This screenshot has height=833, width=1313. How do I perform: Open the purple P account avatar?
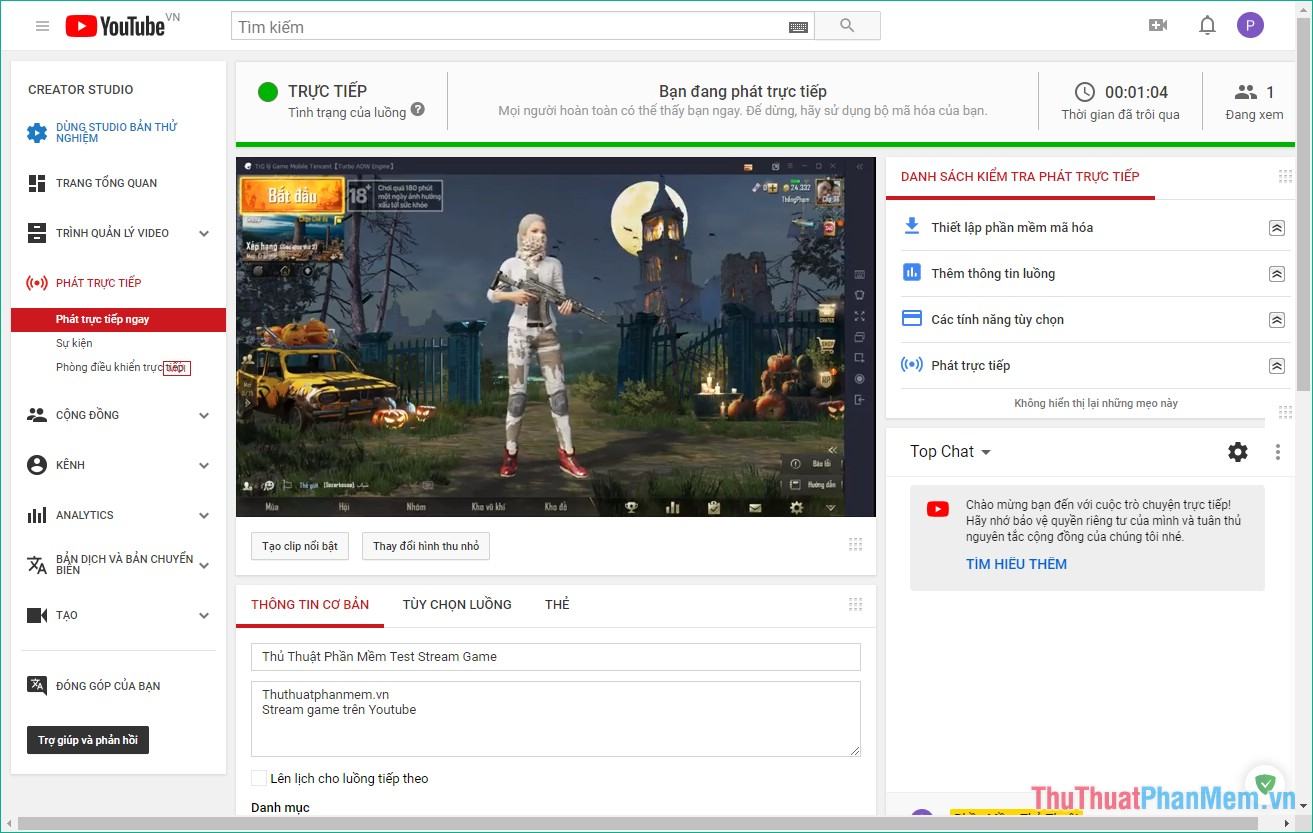point(1250,25)
